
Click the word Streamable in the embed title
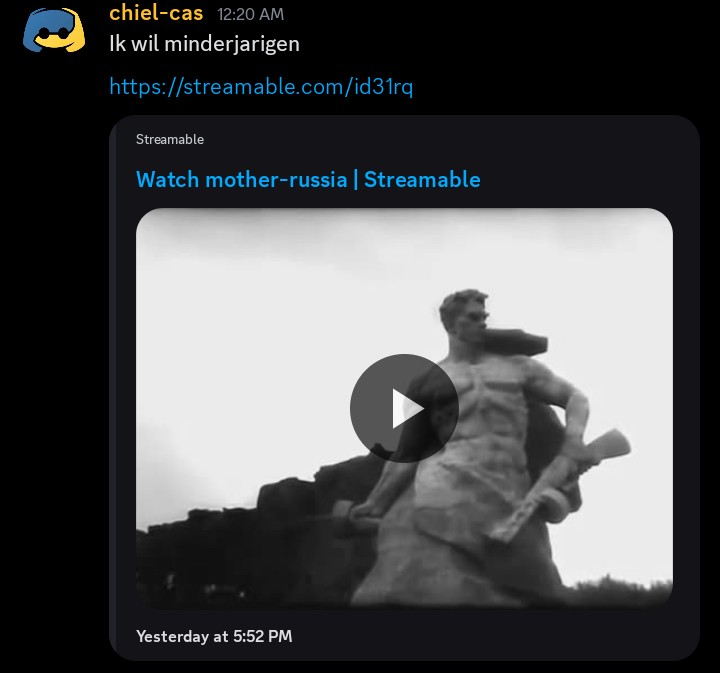(x=422, y=179)
